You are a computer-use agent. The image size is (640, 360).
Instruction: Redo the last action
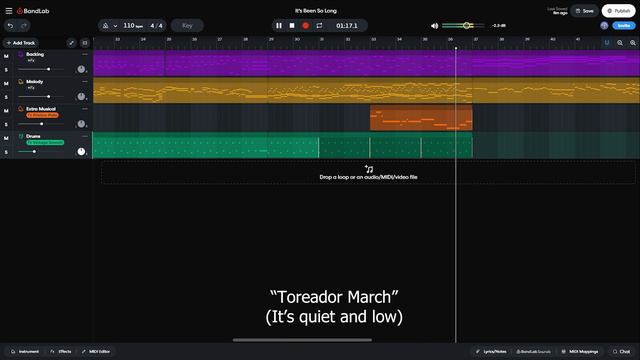pos(24,26)
